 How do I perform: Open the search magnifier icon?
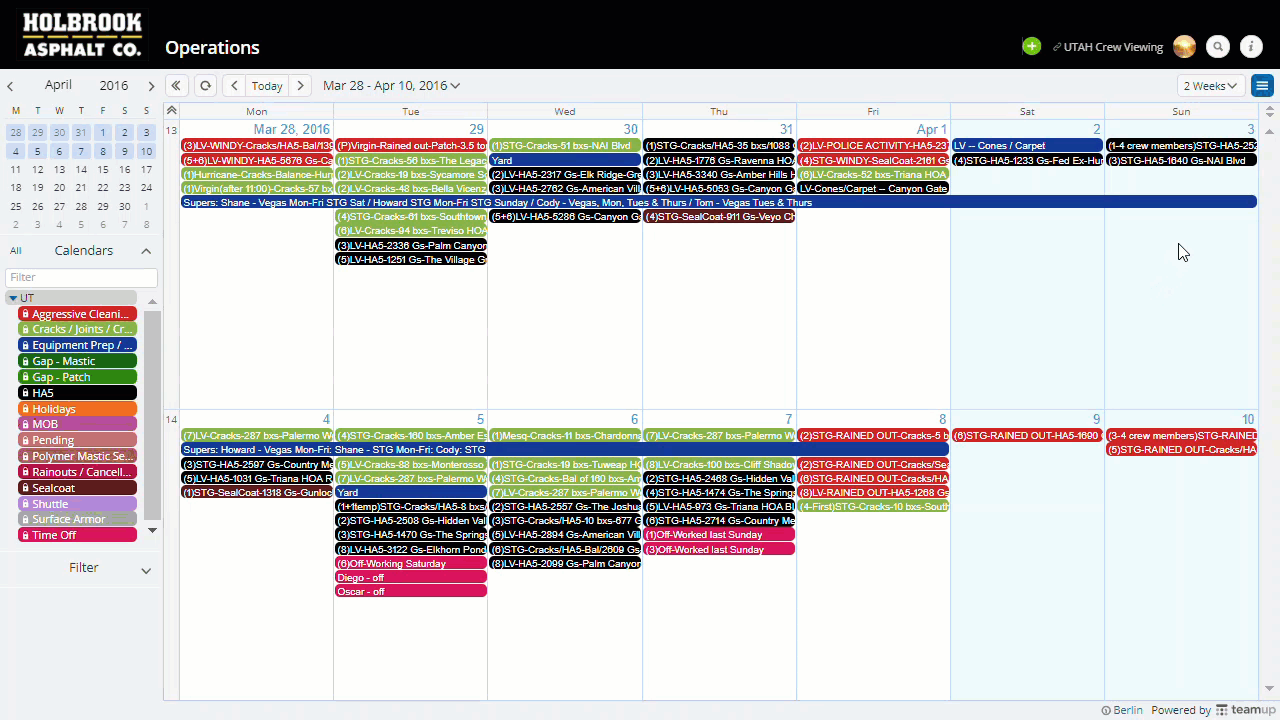click(x=1217, y=47)
